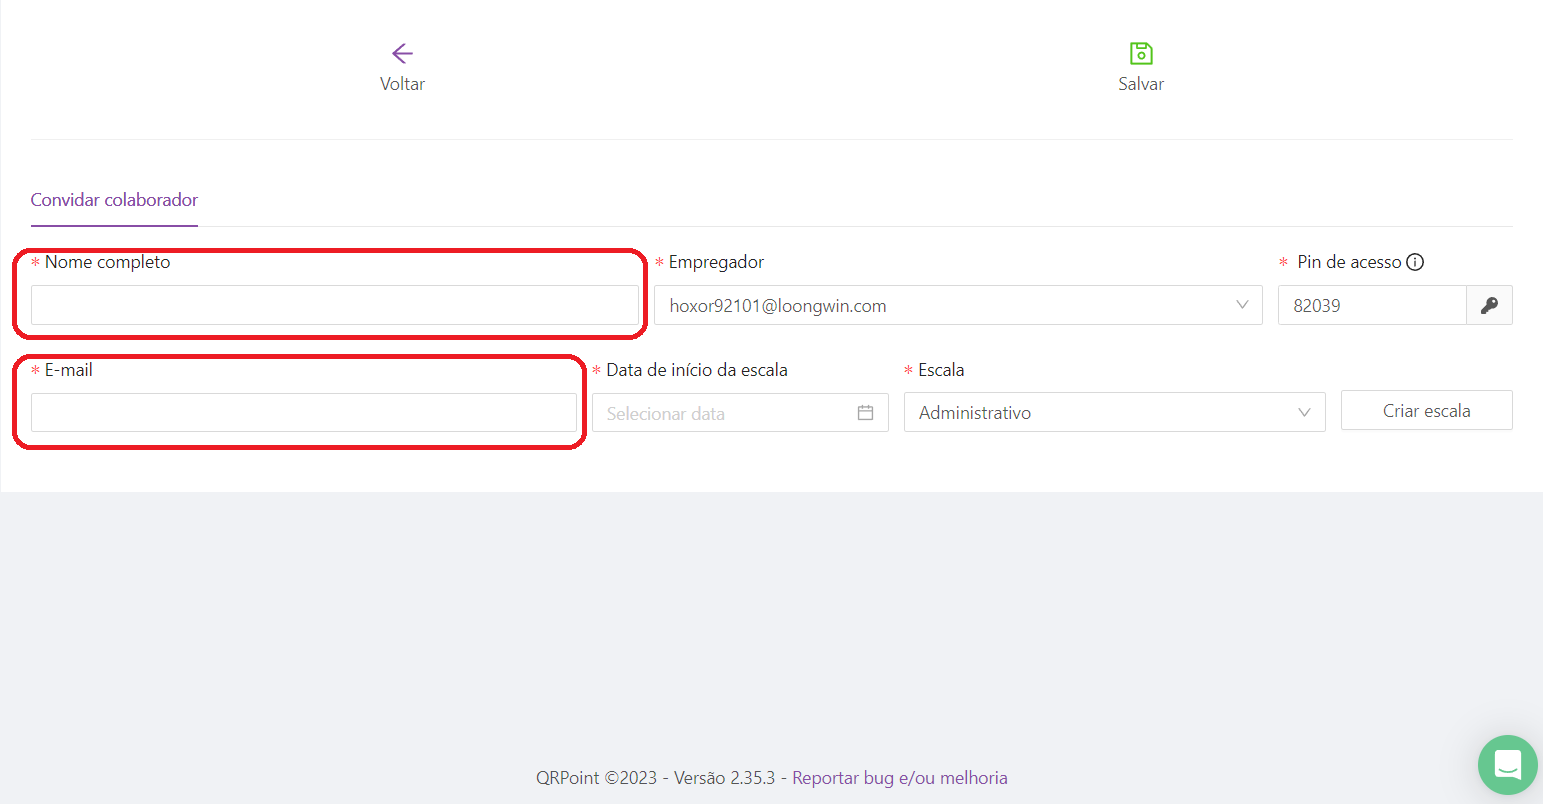
Task: Click the chevron arrow in Empregador field
Action: point(1242,305)
